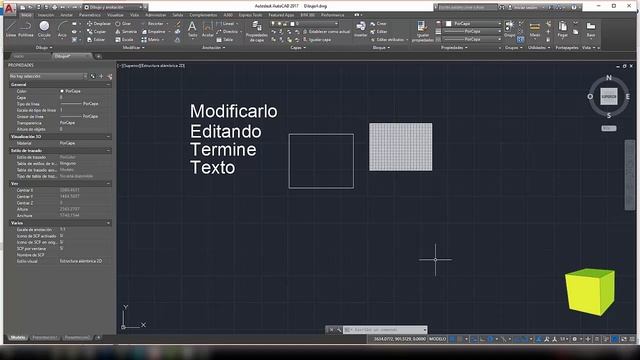Select the Línea draw tool
The width and height of the screenshot is (640, 360).
tap(11, 29)
